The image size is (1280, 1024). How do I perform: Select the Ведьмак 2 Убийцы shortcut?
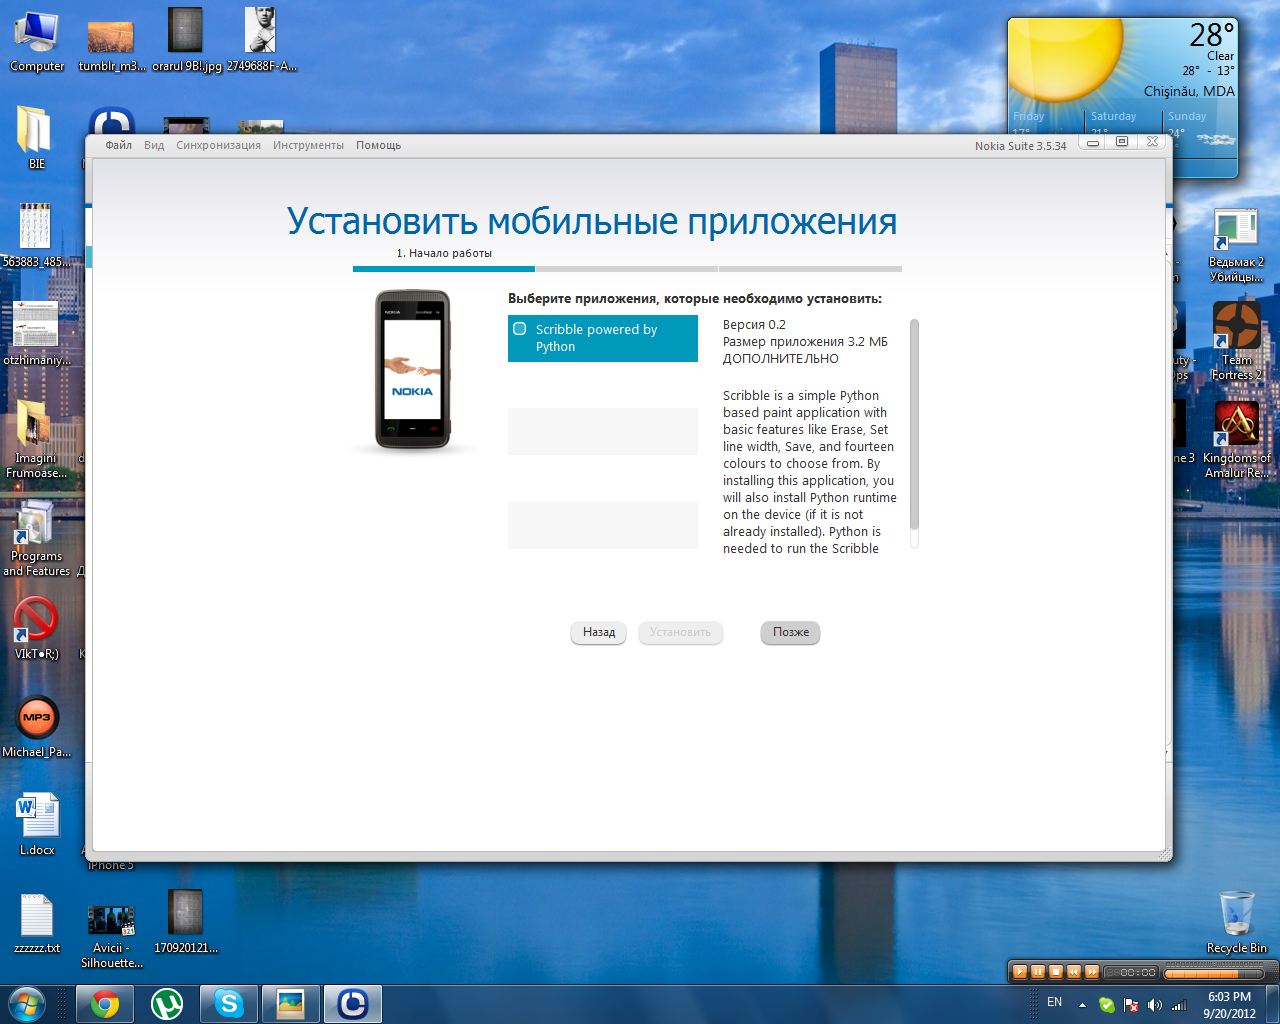pos(1236,245)
